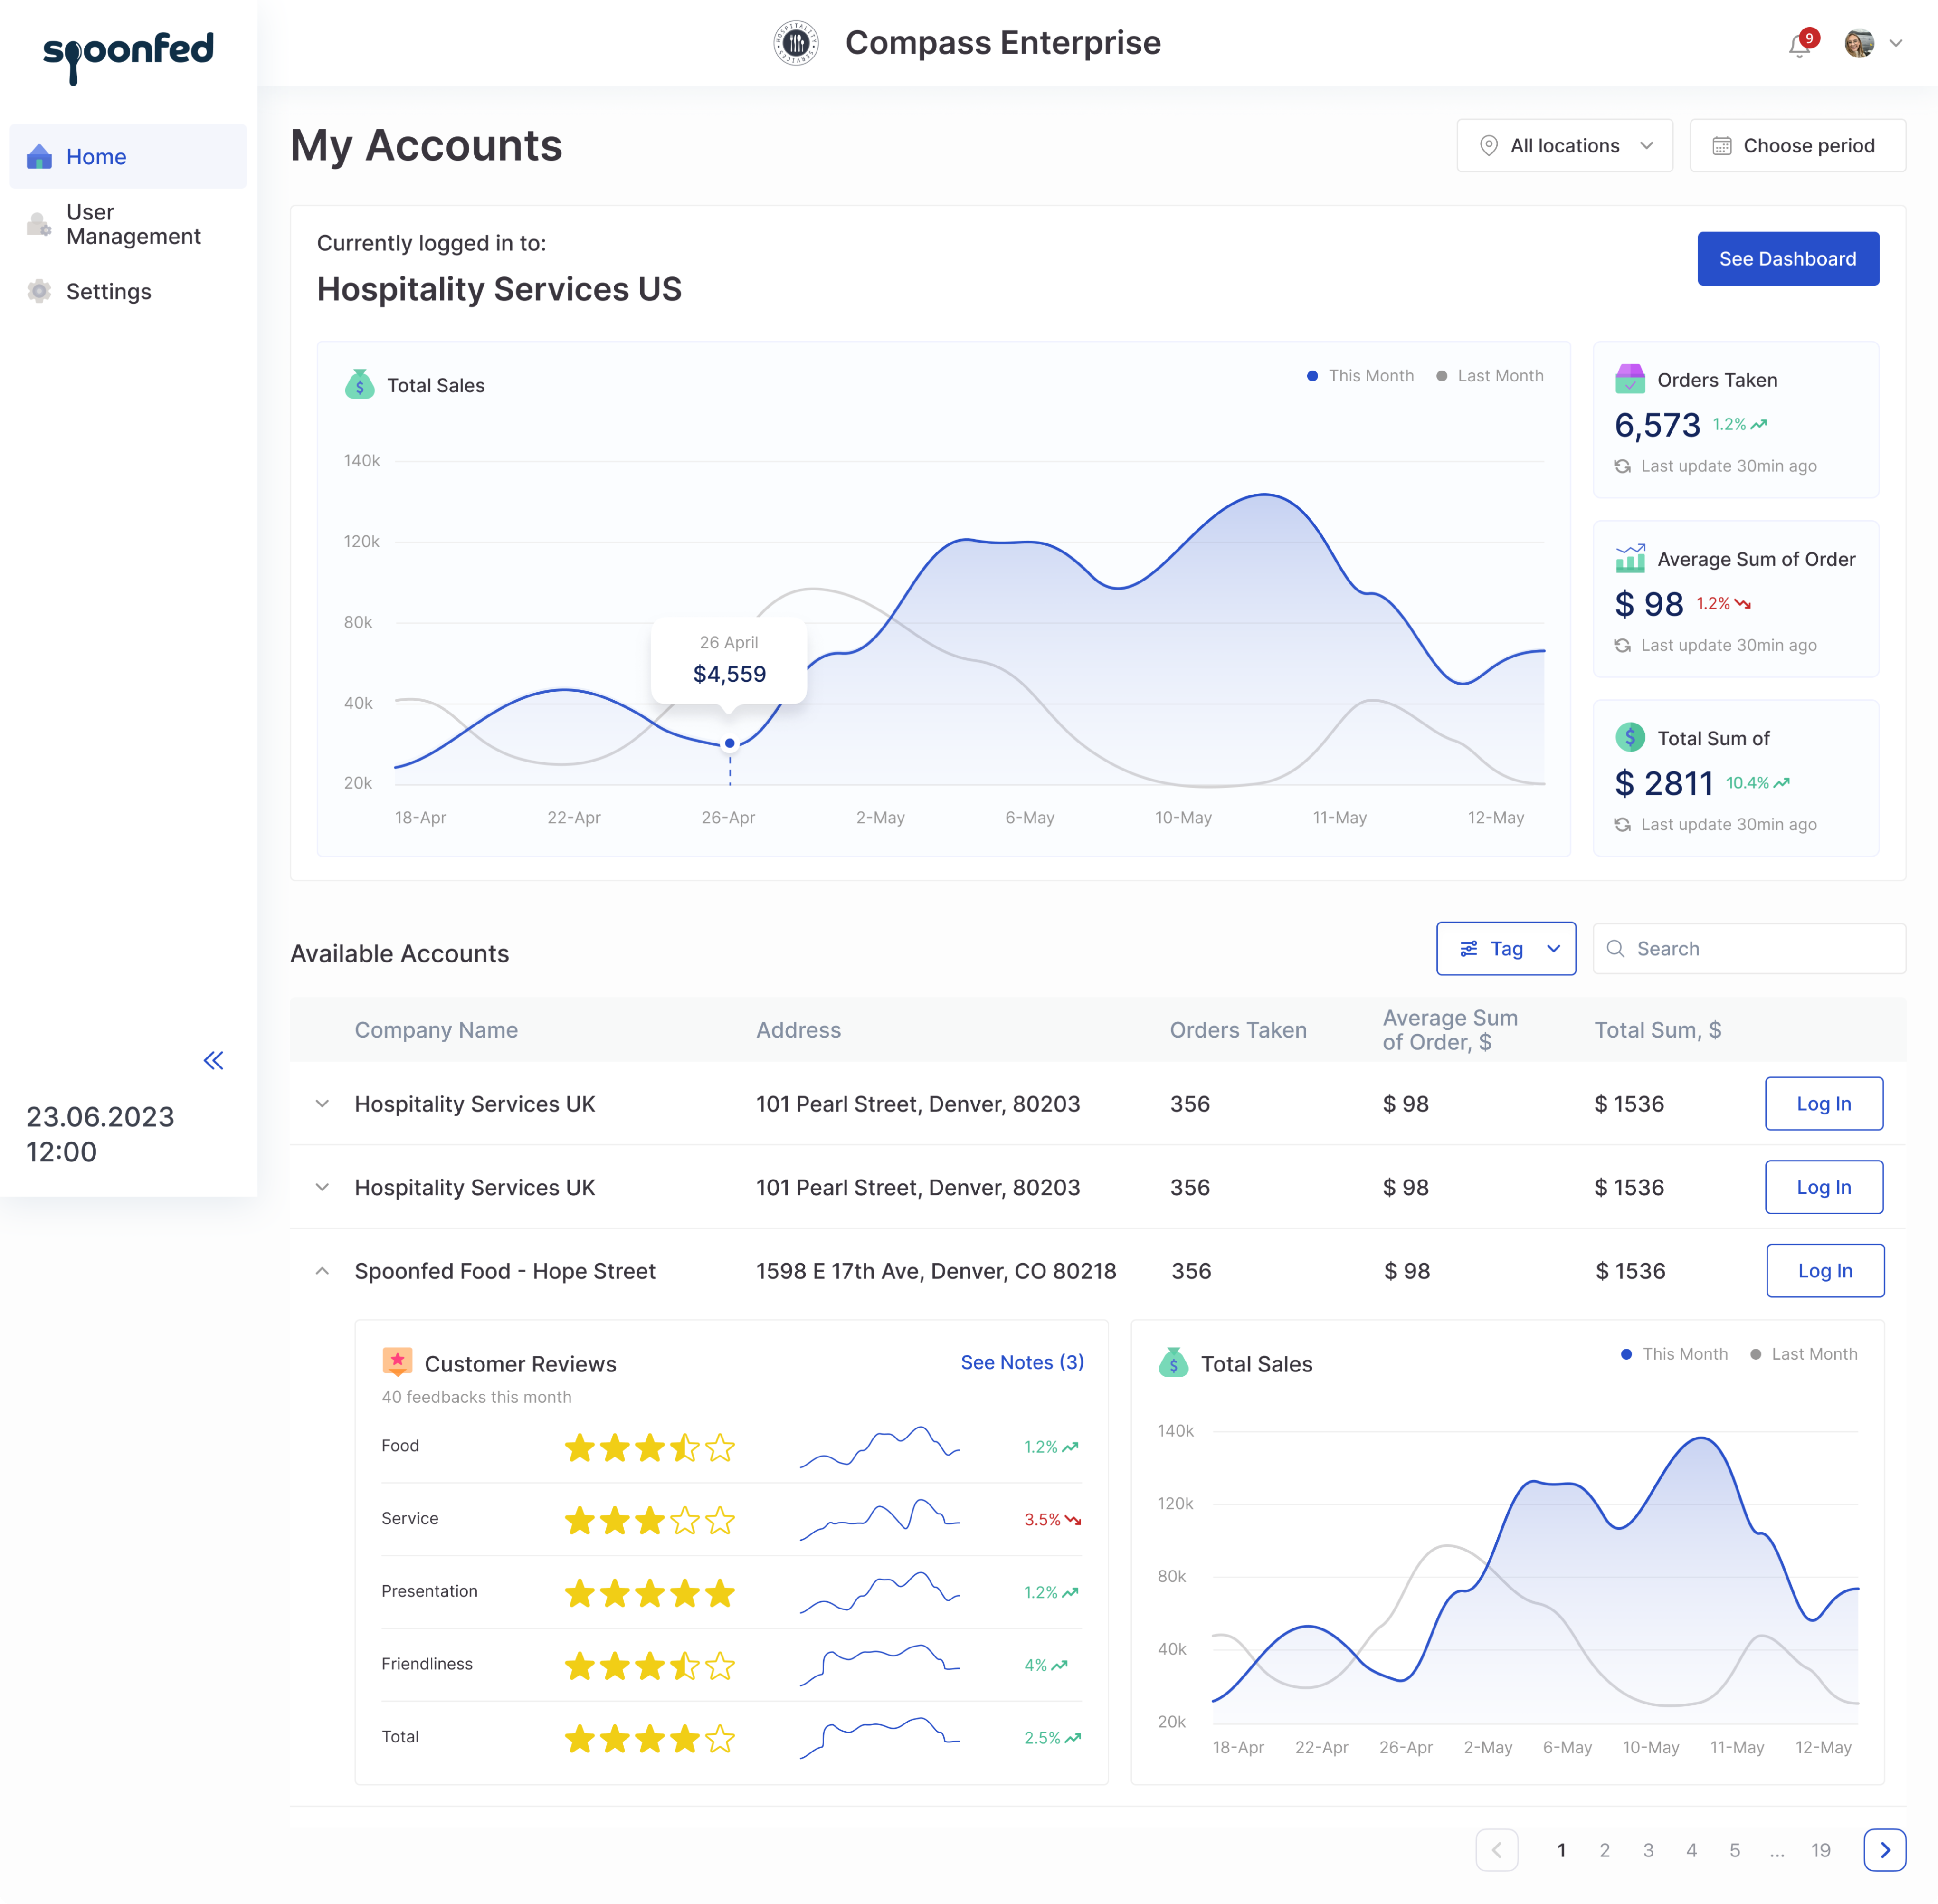1938x1904 pixels.
Task: Click the User Management icon
Action: (39, 224)
